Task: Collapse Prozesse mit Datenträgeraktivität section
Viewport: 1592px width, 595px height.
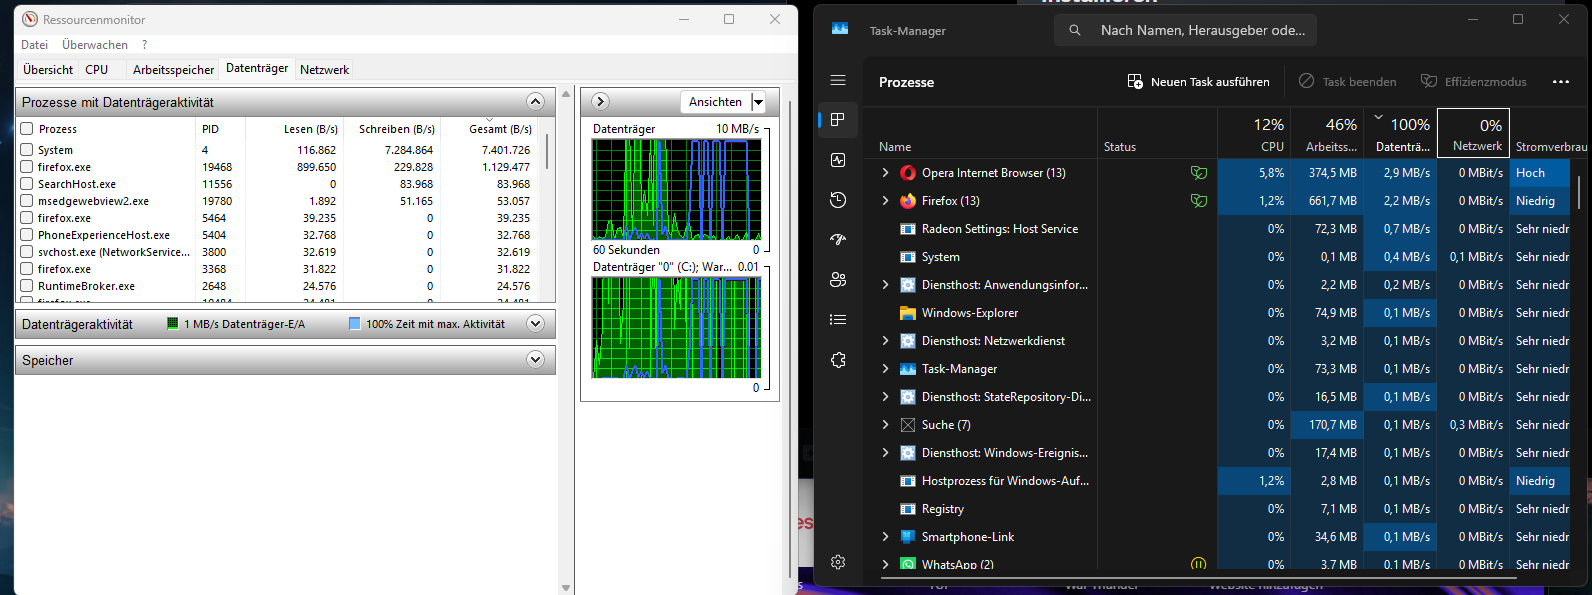Action: click(x=535, y=102)
